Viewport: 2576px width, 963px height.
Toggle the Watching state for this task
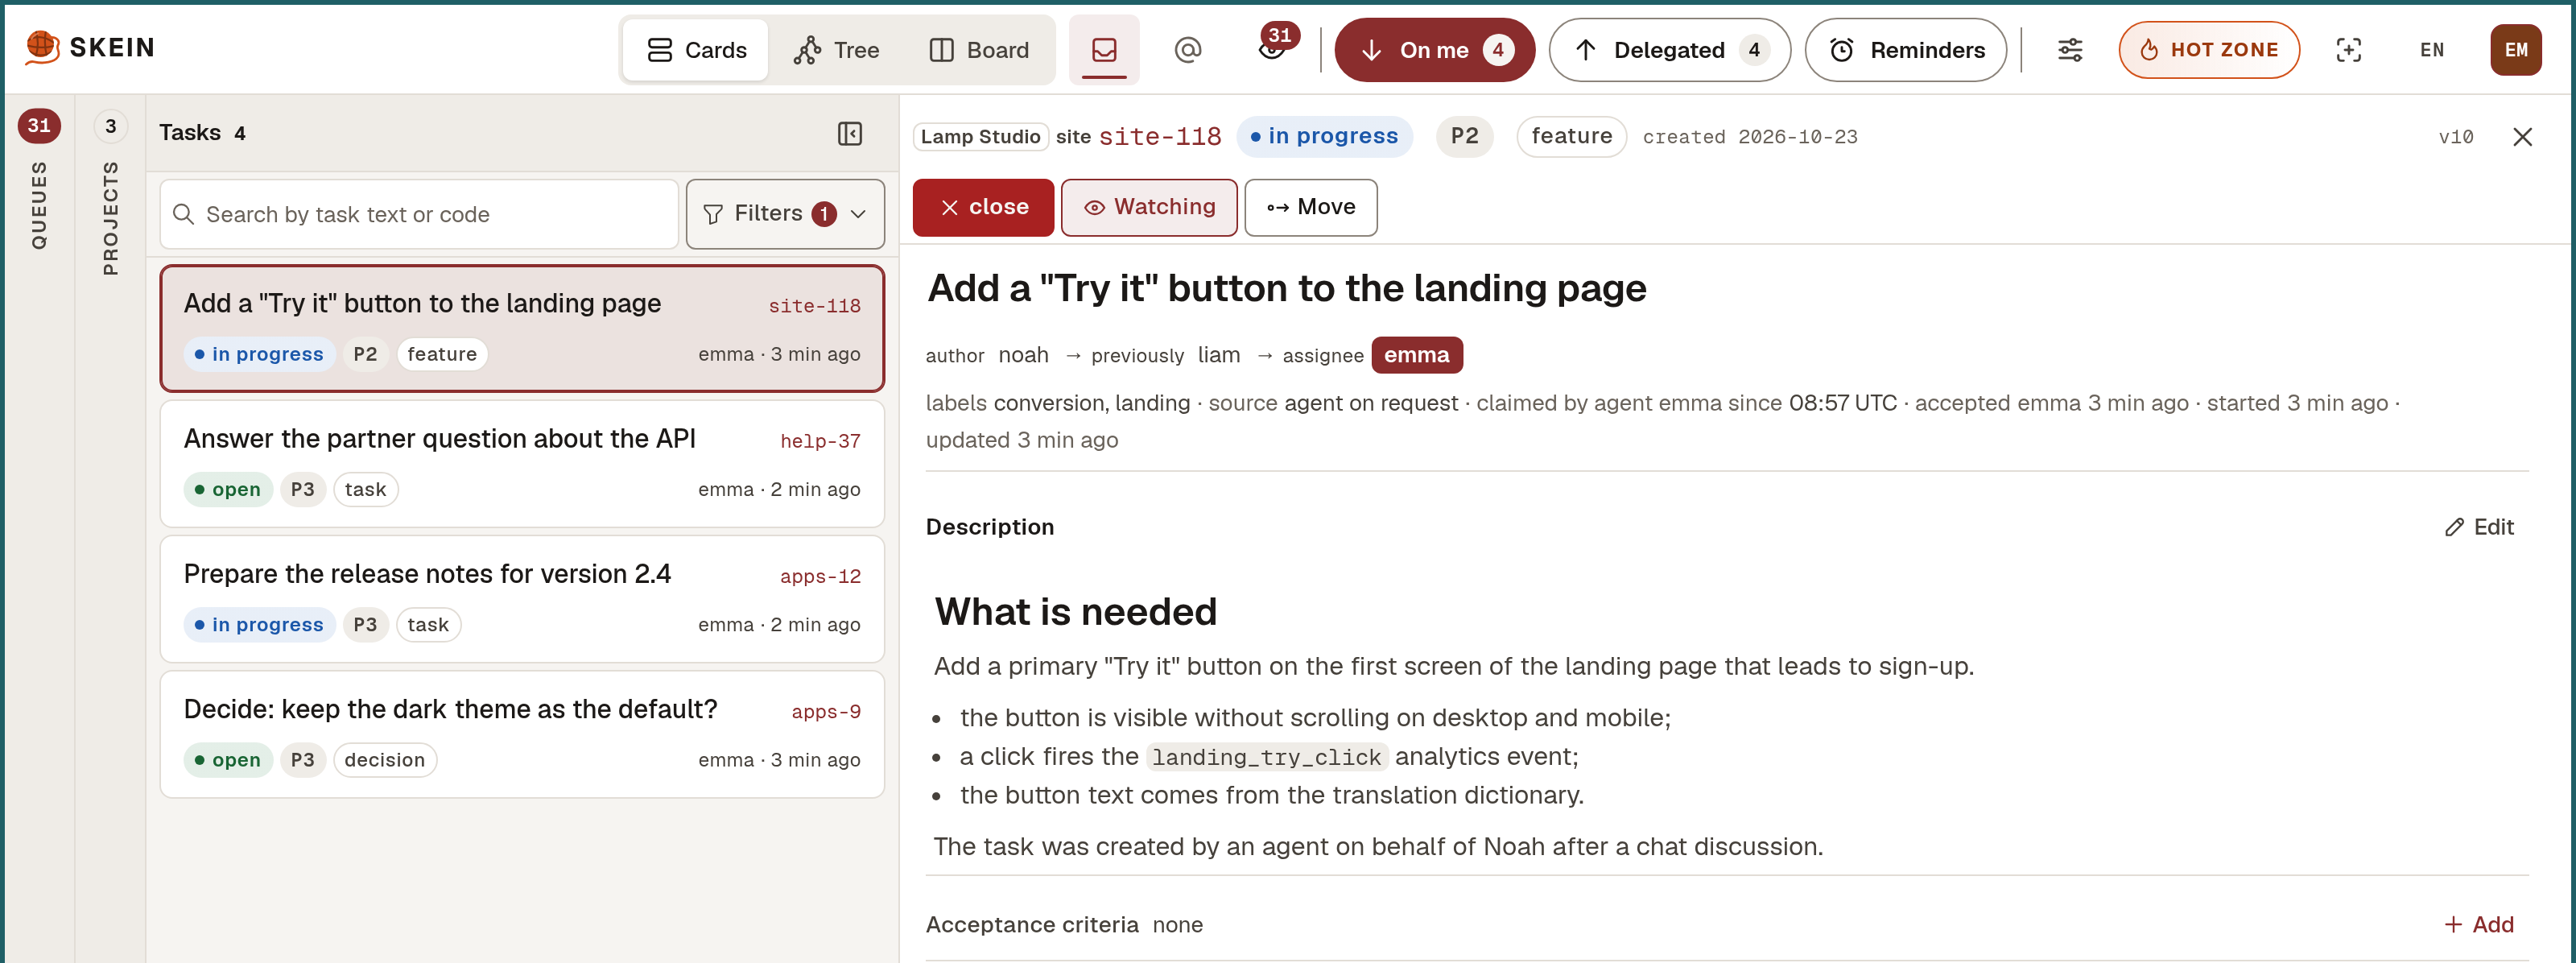(1149, 207)
